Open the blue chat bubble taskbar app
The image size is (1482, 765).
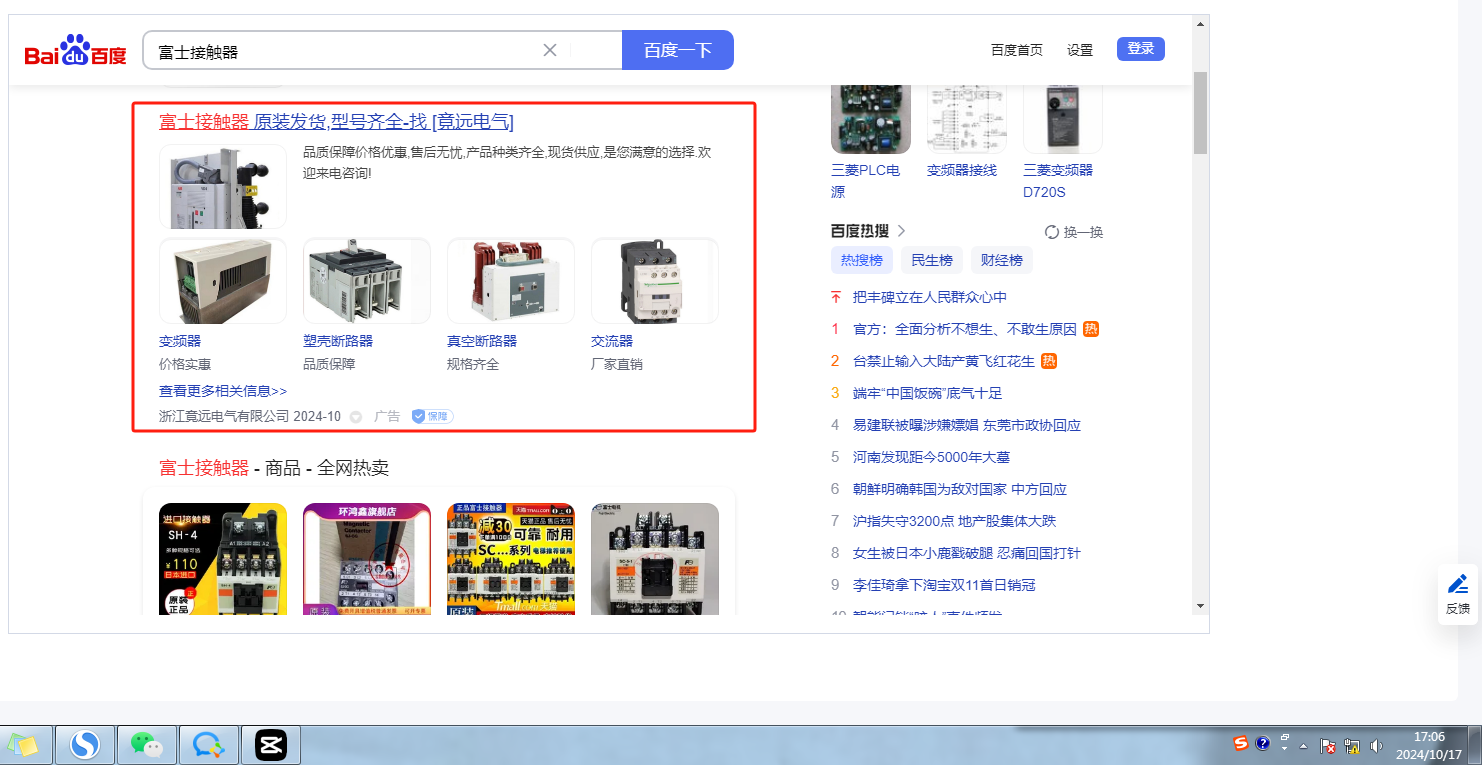point(210,745)
